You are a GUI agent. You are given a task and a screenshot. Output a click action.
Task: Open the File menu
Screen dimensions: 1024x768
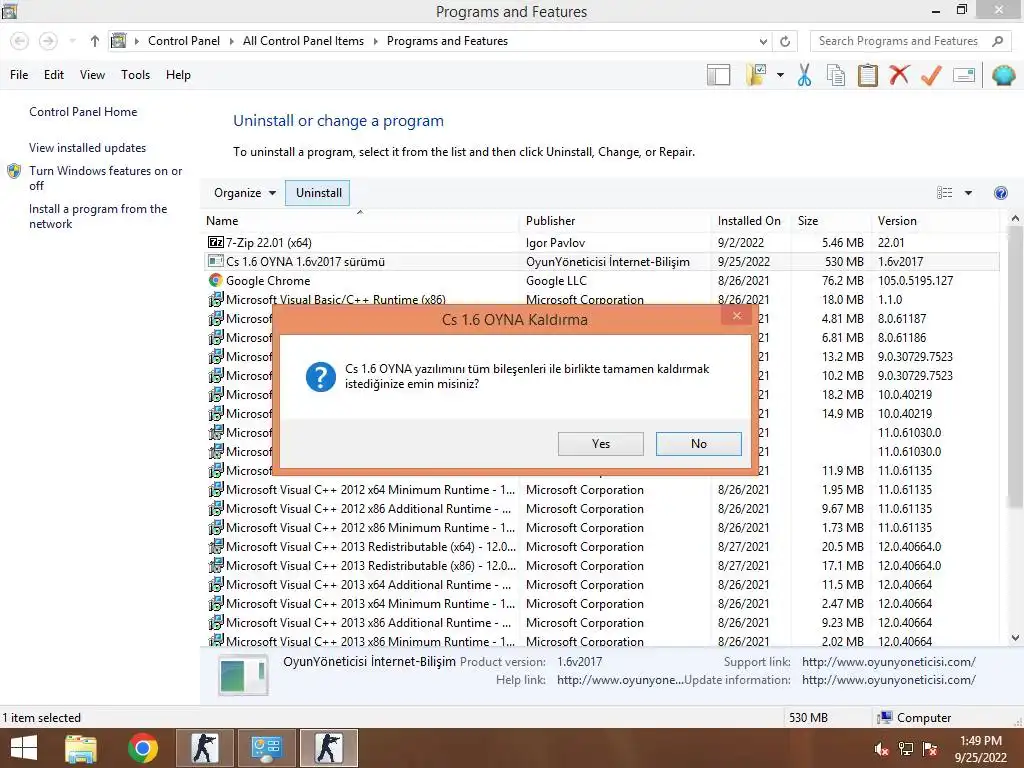point(19,75)
